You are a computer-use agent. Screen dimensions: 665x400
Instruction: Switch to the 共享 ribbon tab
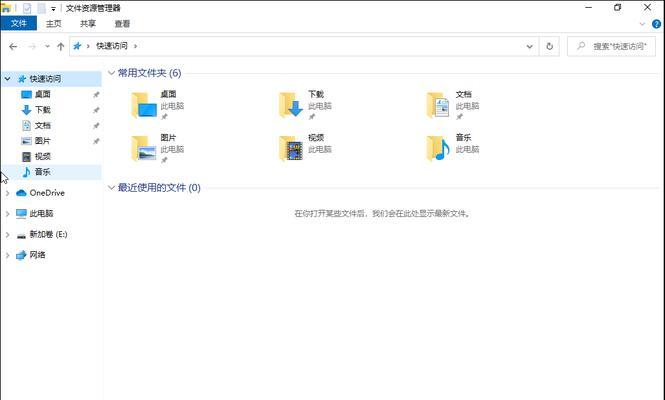[x=88, y=24]
